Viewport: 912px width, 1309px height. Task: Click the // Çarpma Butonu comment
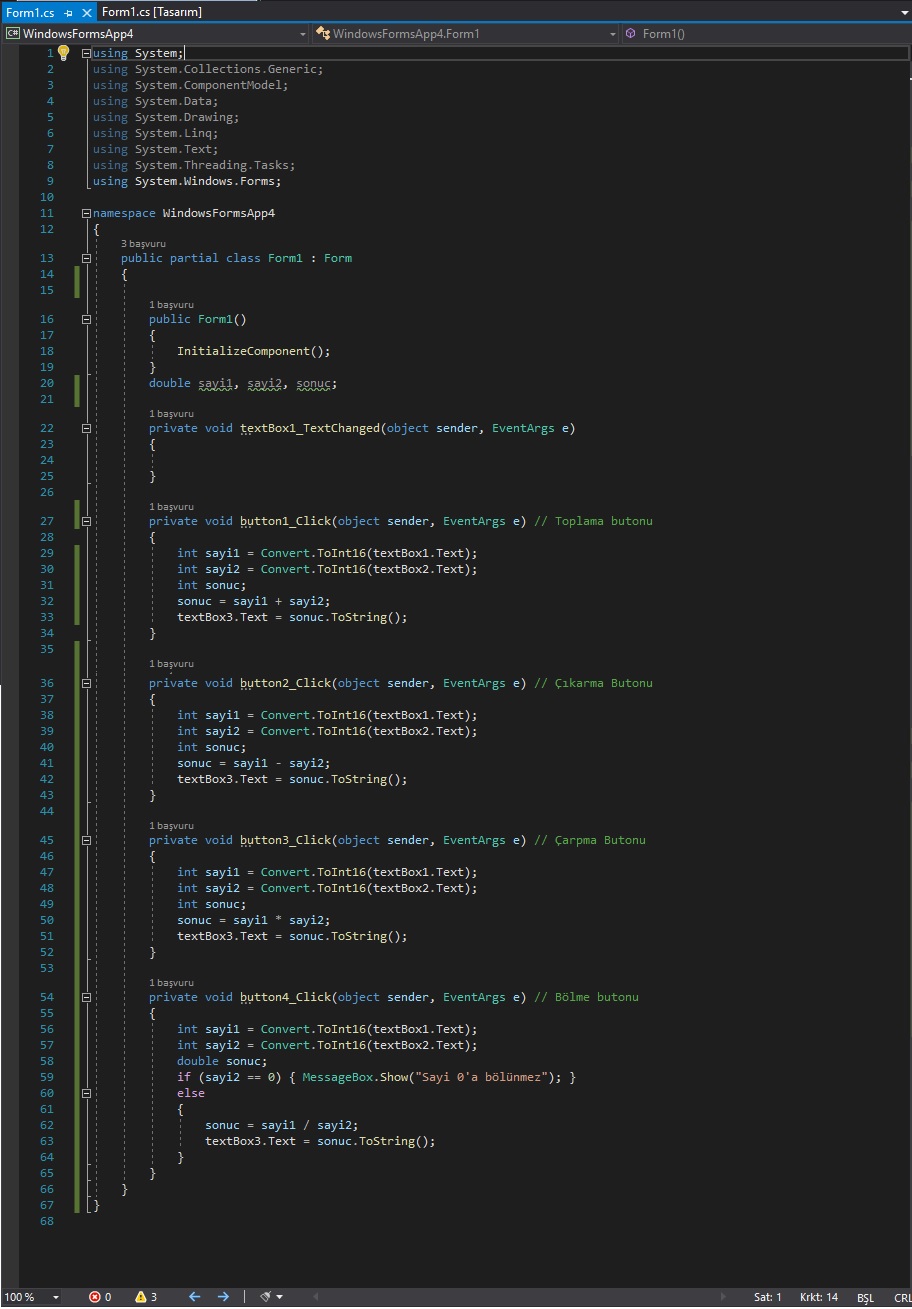coord(590,840)
